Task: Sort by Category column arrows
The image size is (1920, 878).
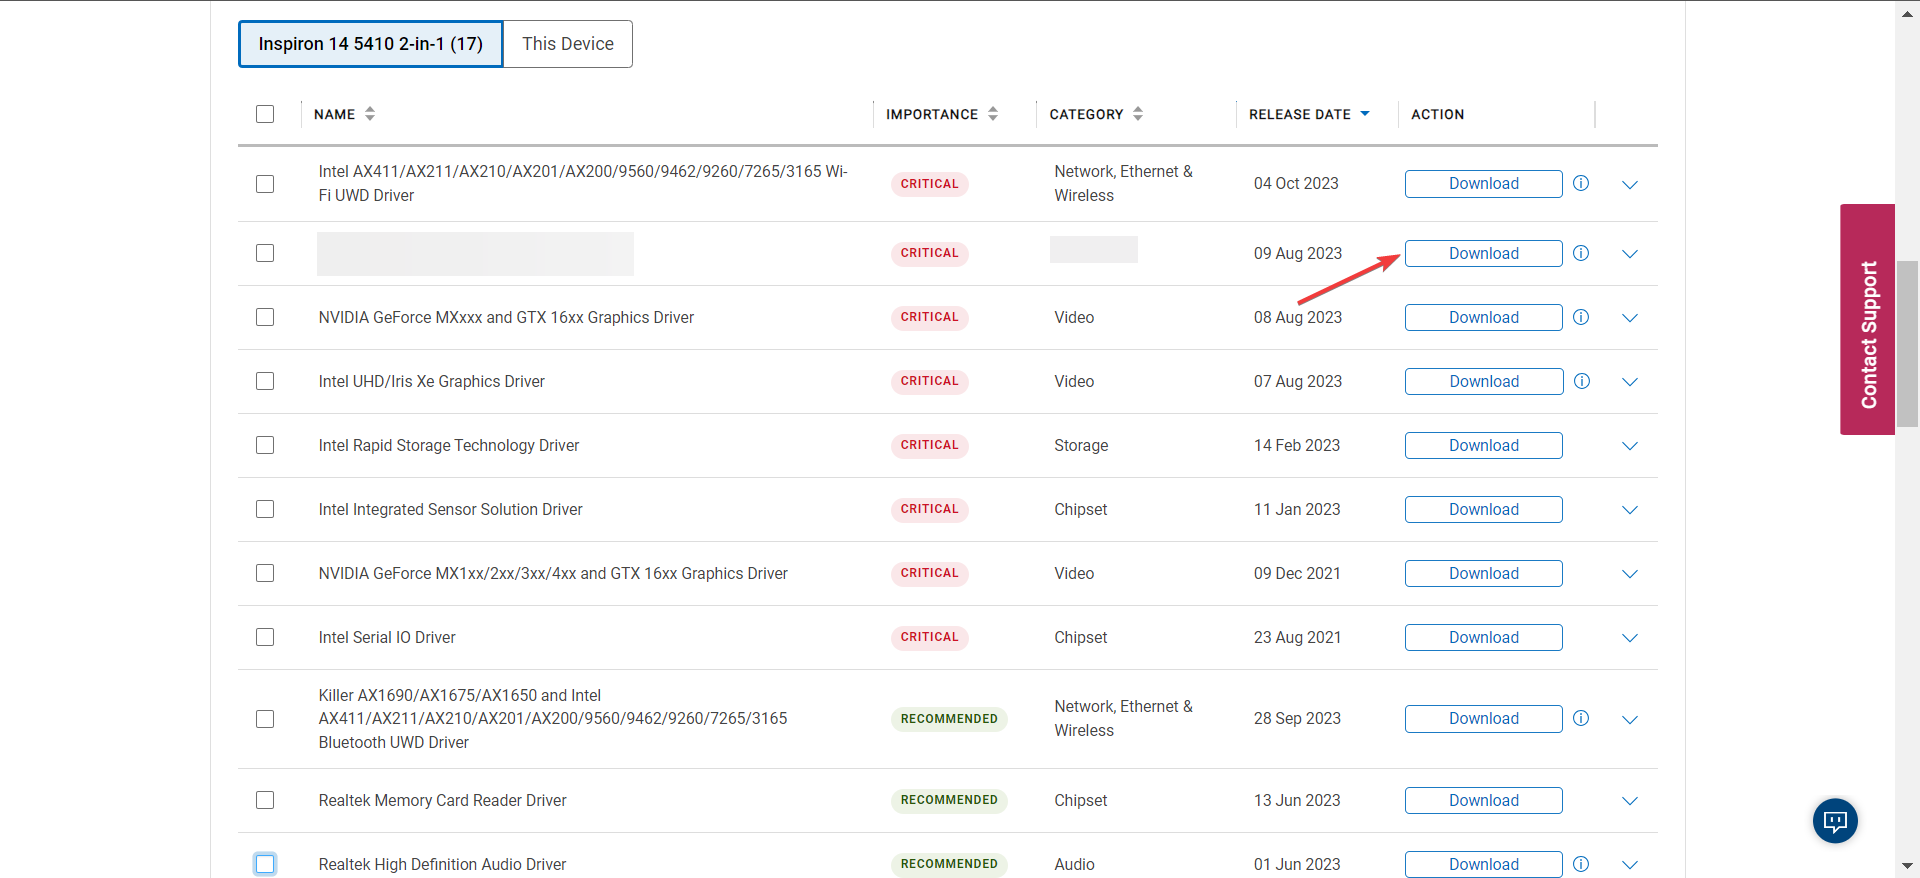Action: (x=1138, y=114)
